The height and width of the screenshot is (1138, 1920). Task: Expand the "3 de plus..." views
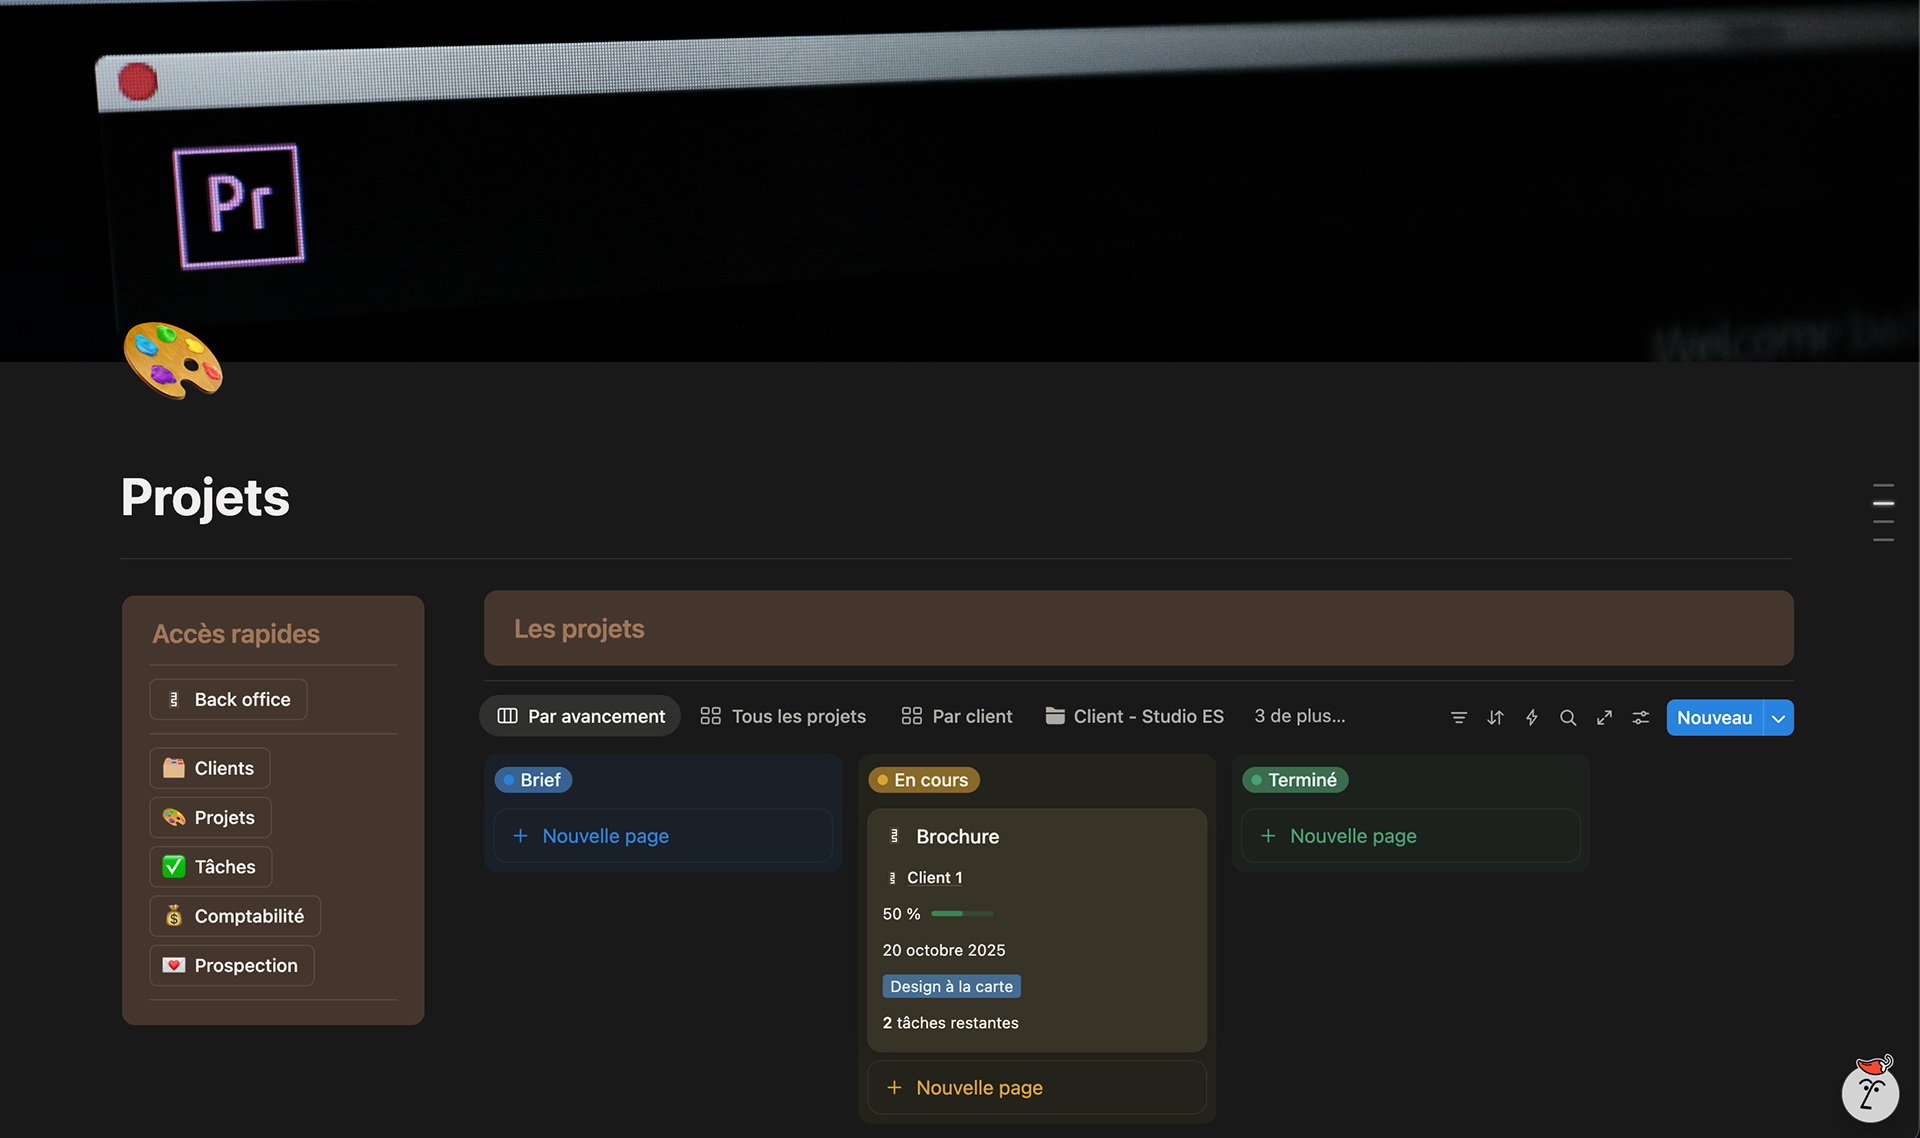click(x=1299, y=716)
